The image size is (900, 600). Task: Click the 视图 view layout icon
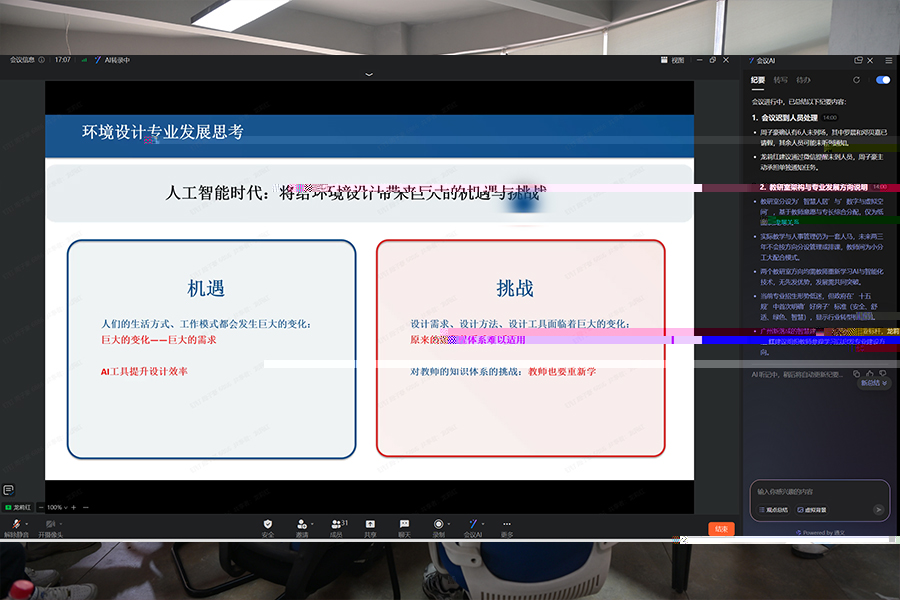coord(668,59)
